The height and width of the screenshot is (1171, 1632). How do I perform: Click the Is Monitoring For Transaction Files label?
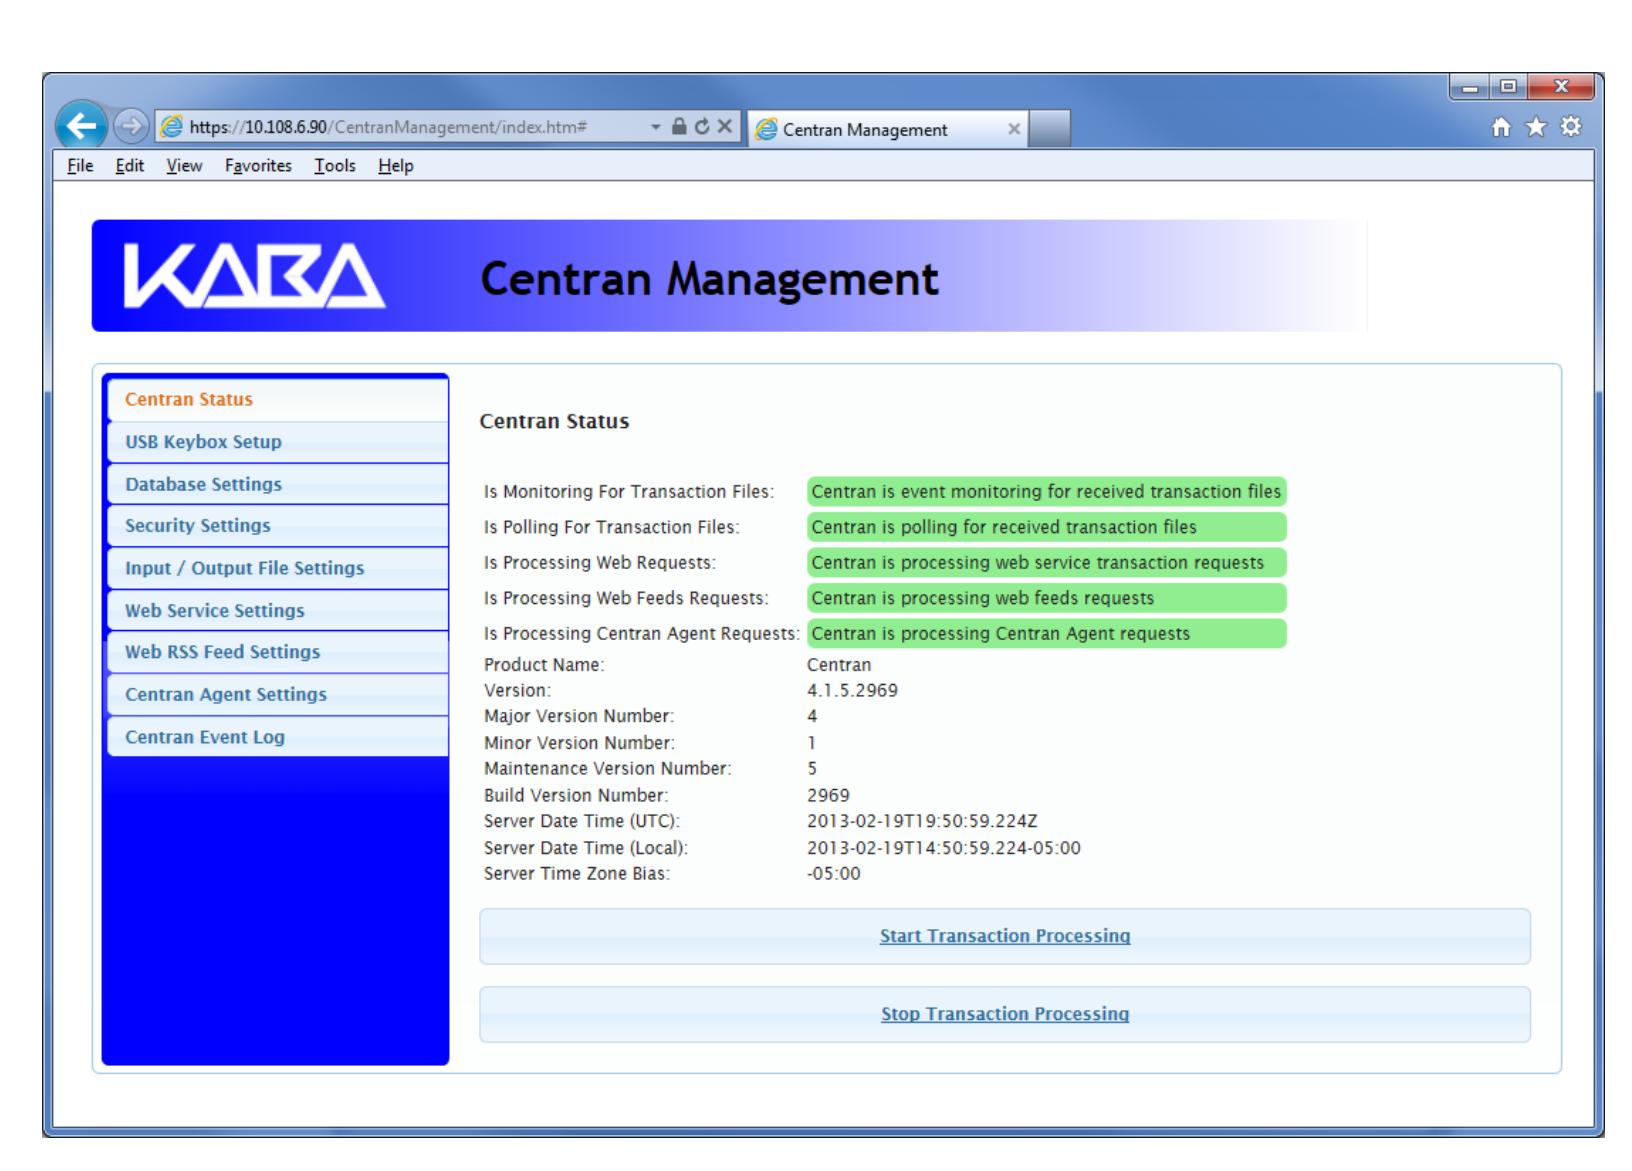click(x=629, y=492)
